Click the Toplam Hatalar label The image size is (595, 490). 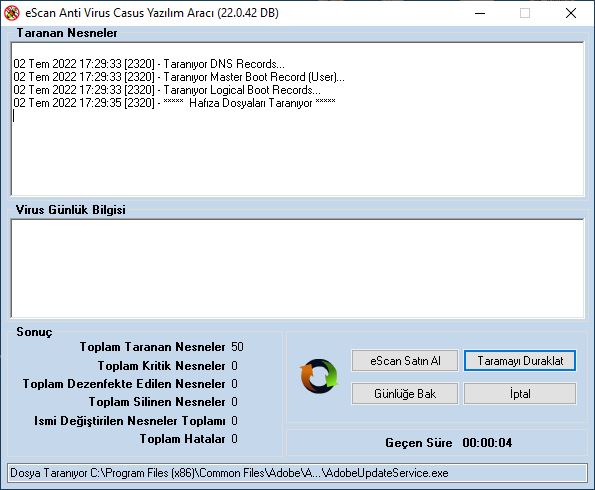coord(183,439)
